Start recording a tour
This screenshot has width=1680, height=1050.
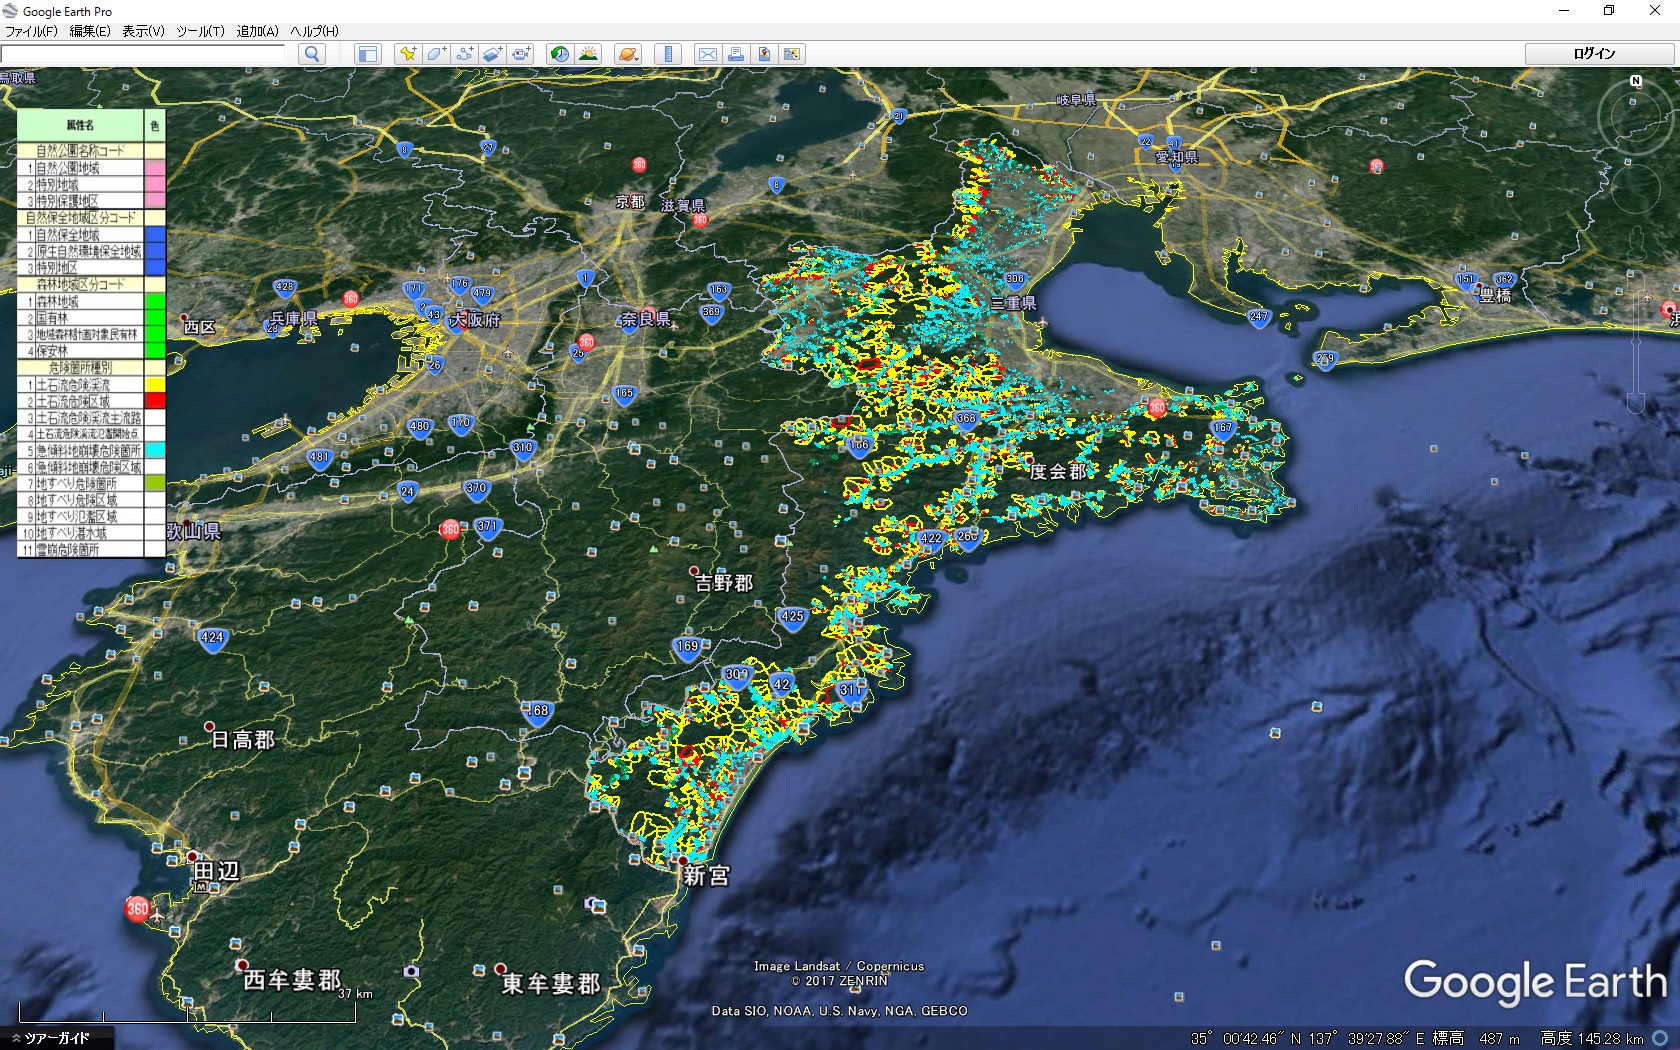click(x=521, y=54)
